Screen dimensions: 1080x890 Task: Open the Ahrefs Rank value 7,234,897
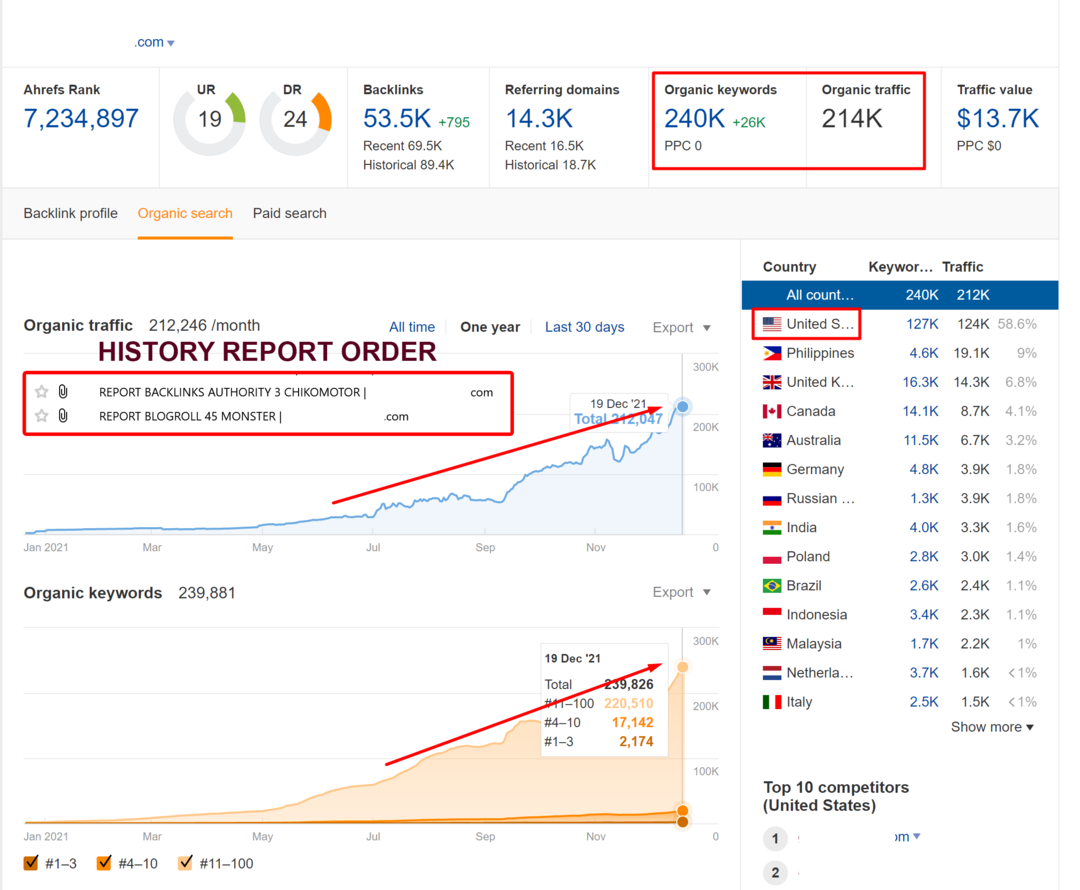pyautogui.click(x=81, y=118)
